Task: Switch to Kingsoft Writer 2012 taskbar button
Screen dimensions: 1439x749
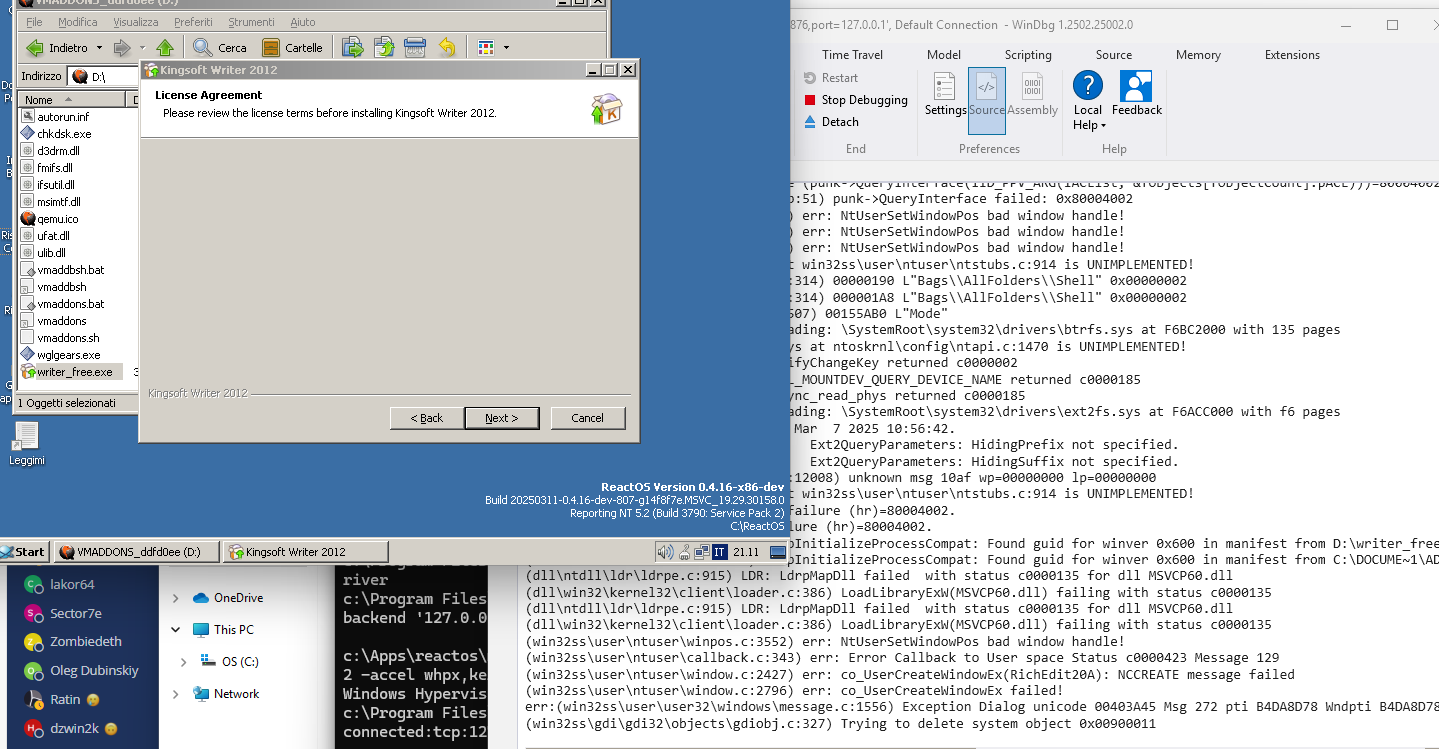Action: [x=305, y=551]
